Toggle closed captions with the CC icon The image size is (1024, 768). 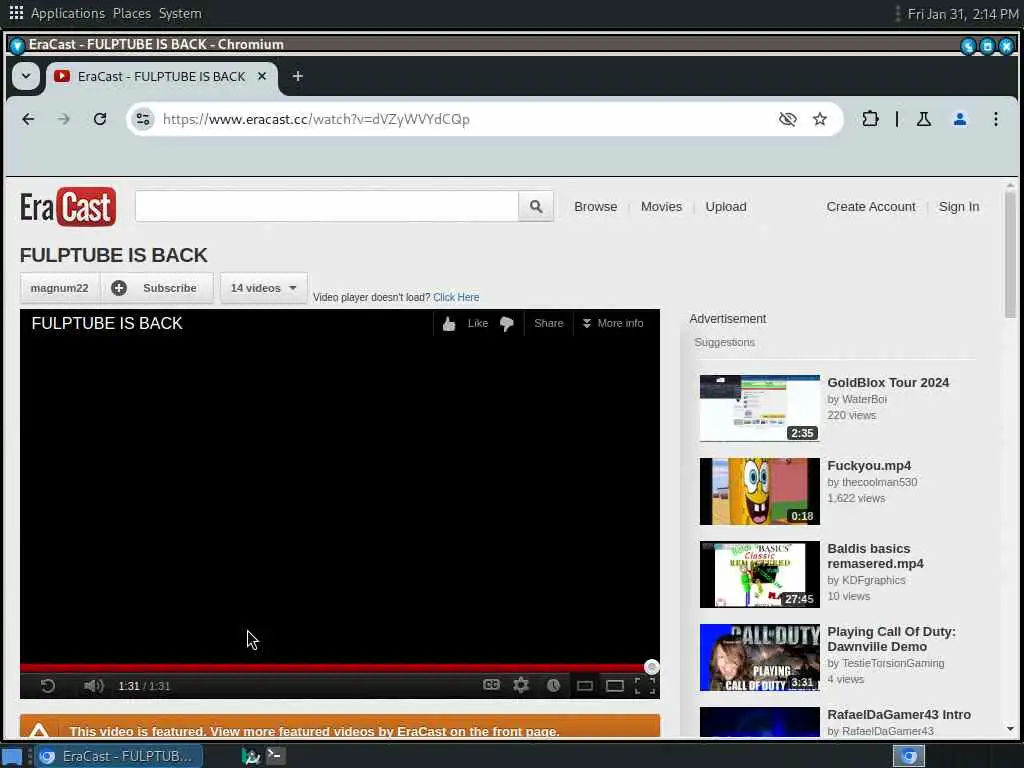click(x=491, y=684)
